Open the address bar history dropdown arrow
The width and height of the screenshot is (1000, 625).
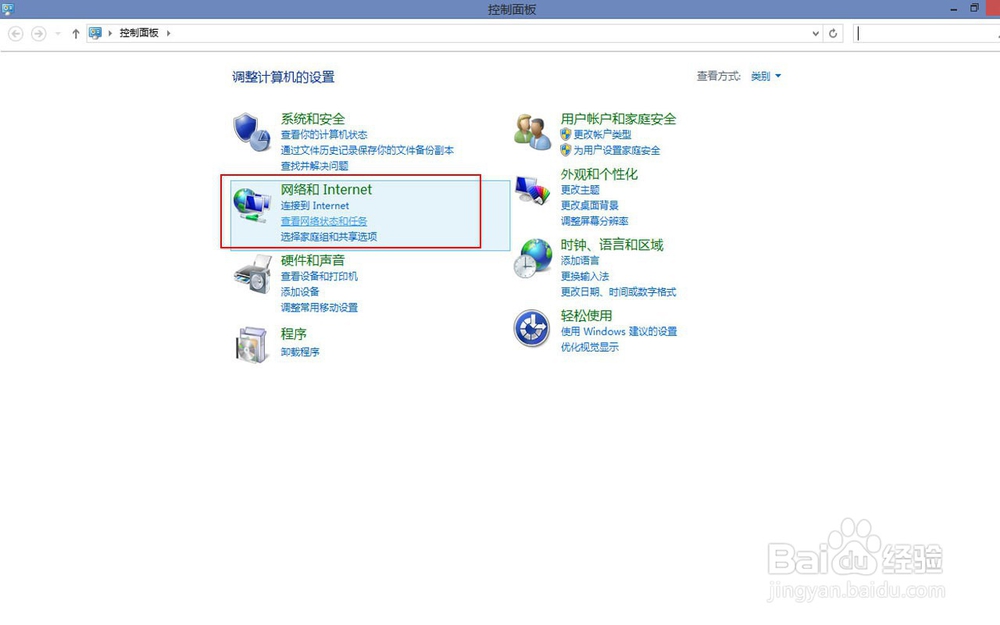tap(814, 33)
